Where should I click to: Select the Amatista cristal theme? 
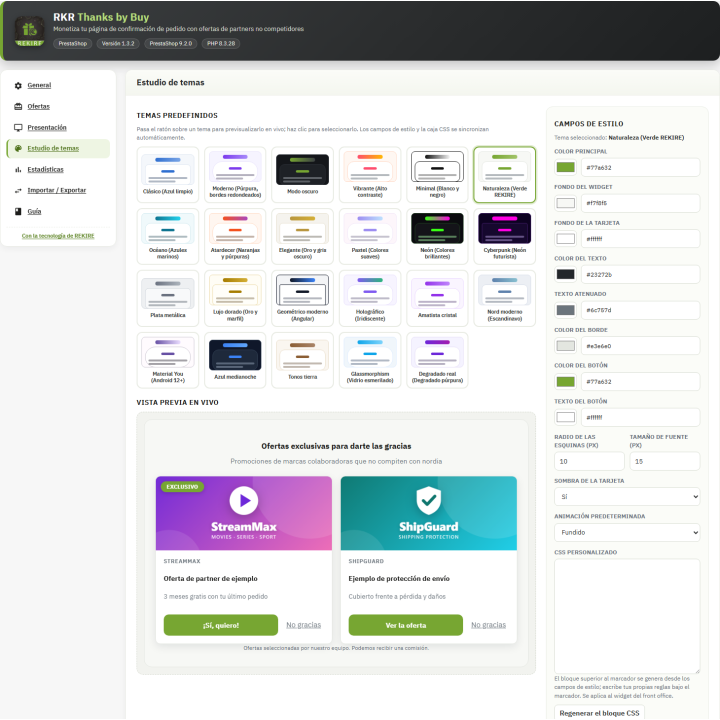(x=437, y=298)
